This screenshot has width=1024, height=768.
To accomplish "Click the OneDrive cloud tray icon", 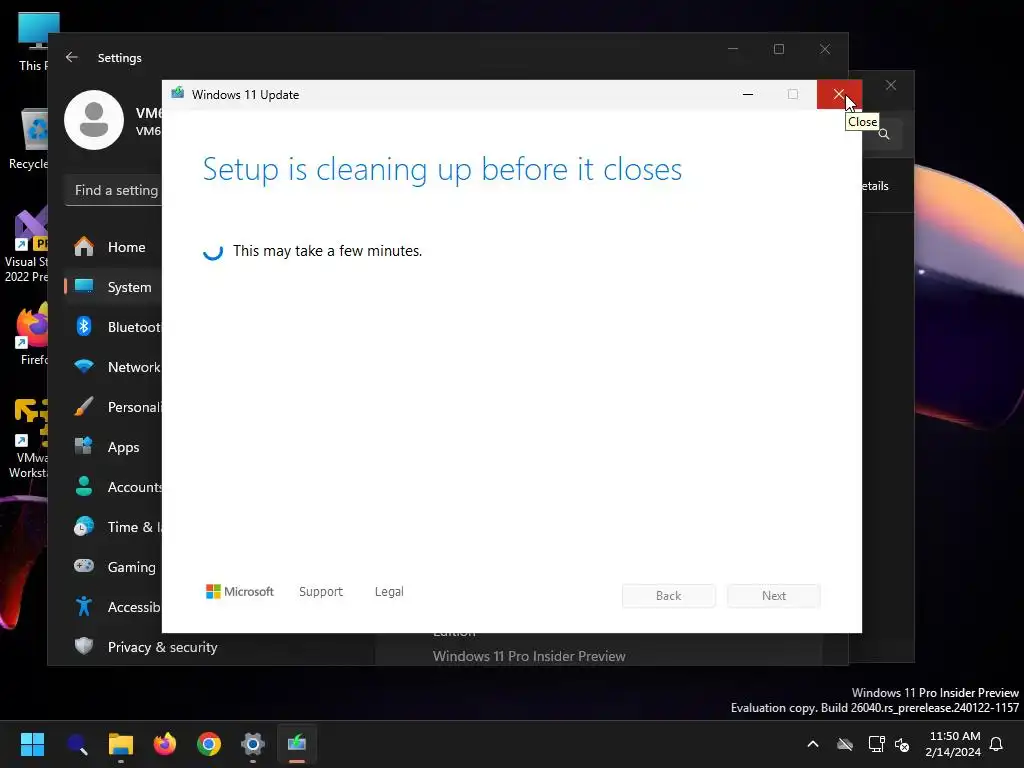I will (845, 744).
